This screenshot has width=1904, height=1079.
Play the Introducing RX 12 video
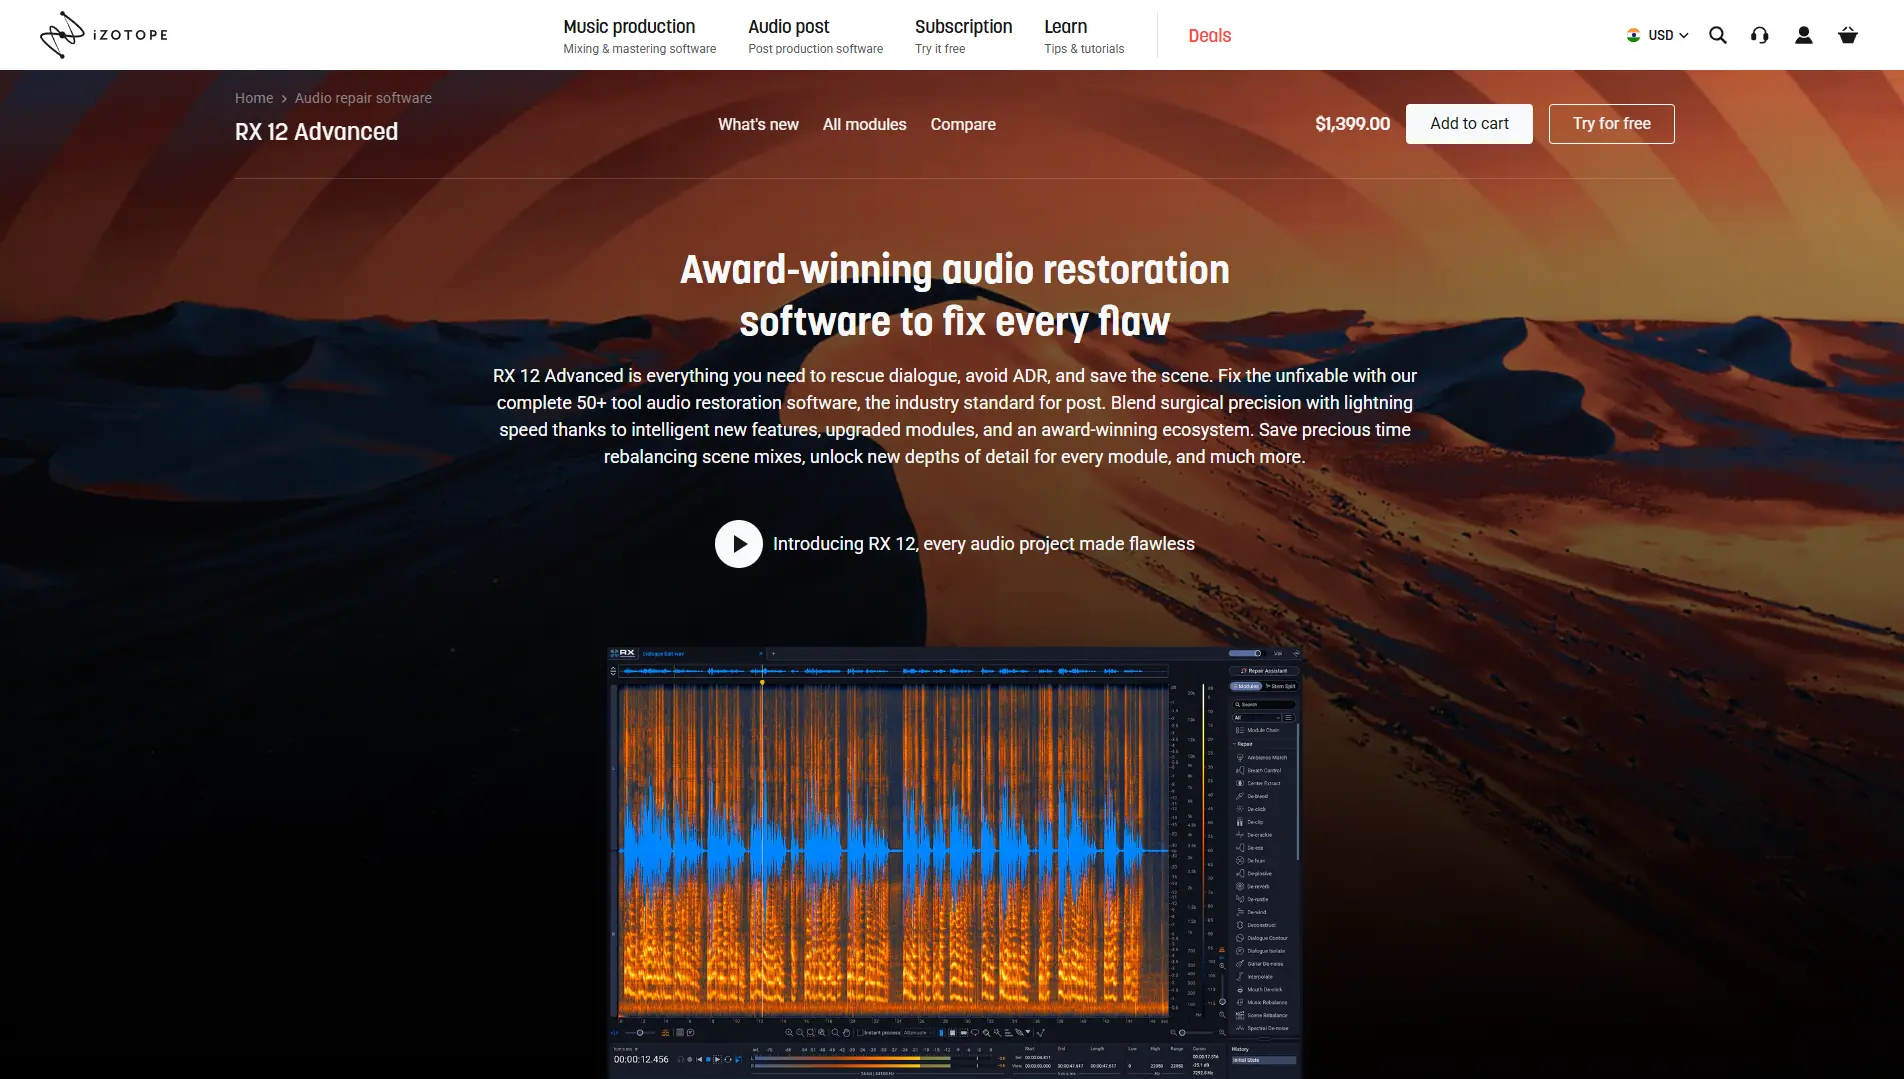pos(739,544)
